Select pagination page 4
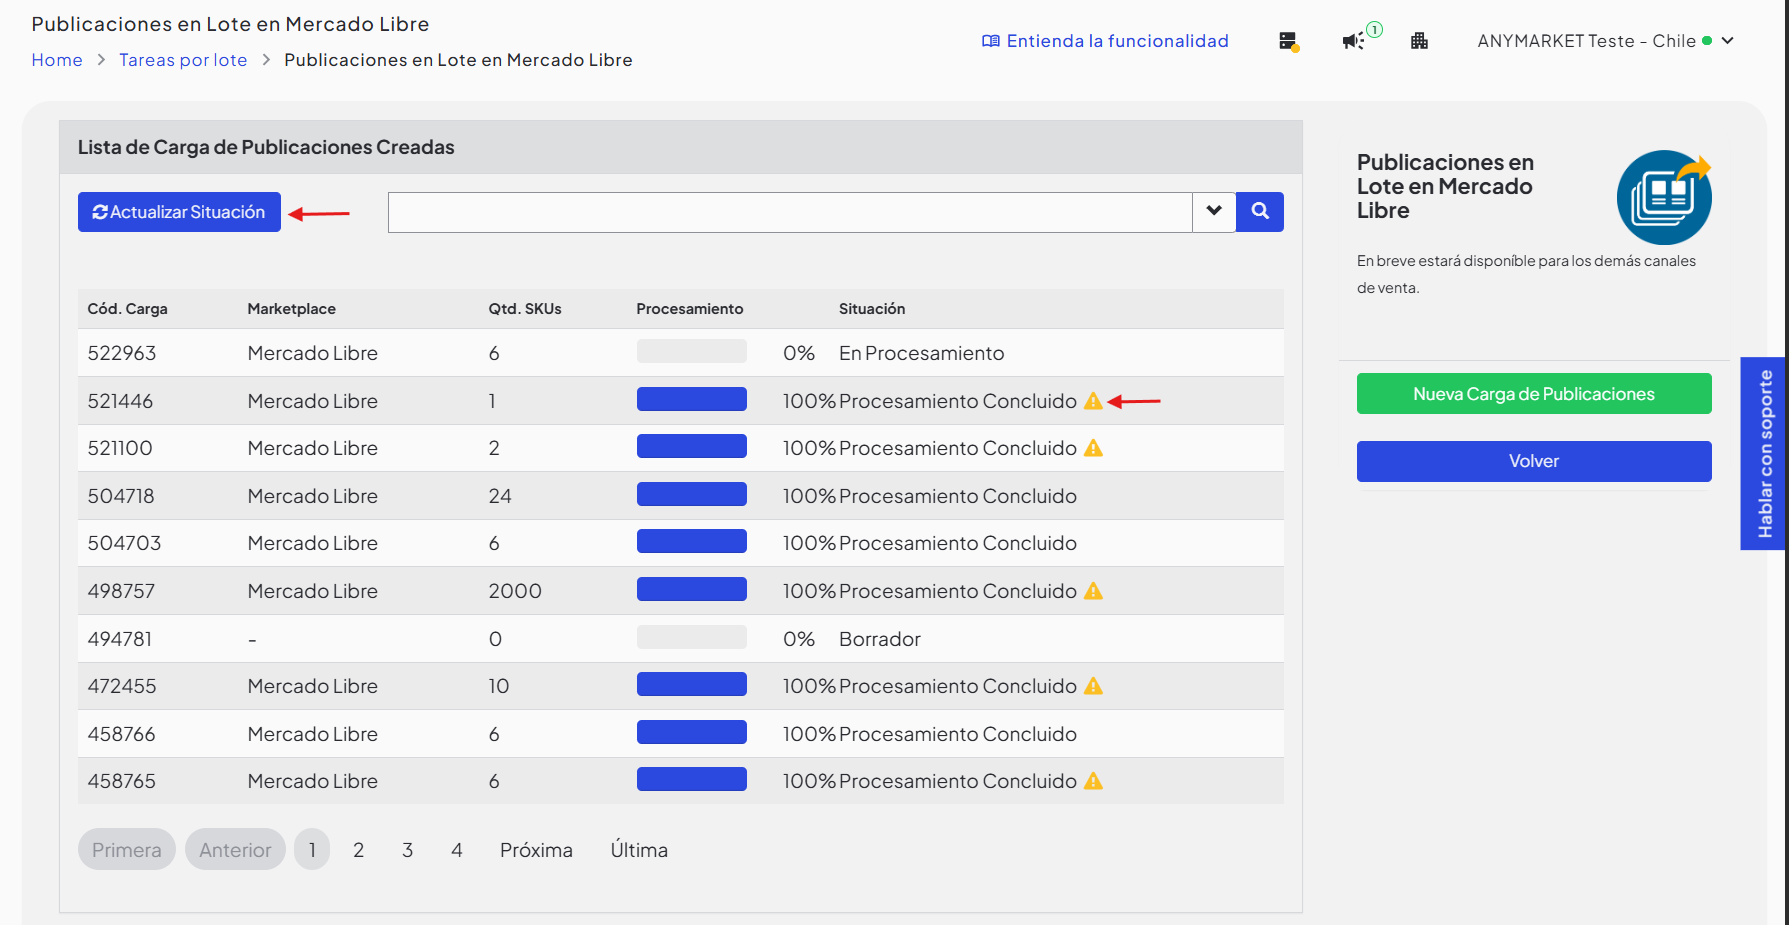1789x925 pixels. pos(457,850)
